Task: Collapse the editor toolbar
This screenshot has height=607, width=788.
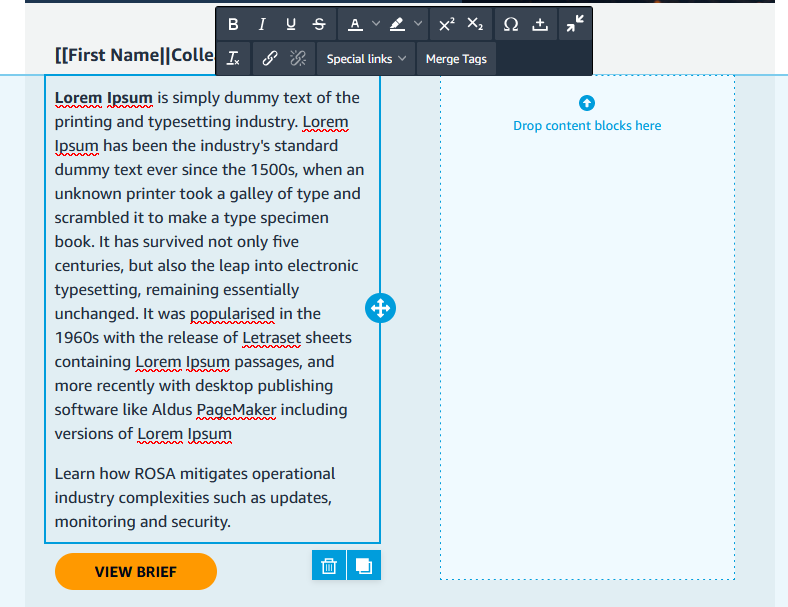Action: [575, 24]
